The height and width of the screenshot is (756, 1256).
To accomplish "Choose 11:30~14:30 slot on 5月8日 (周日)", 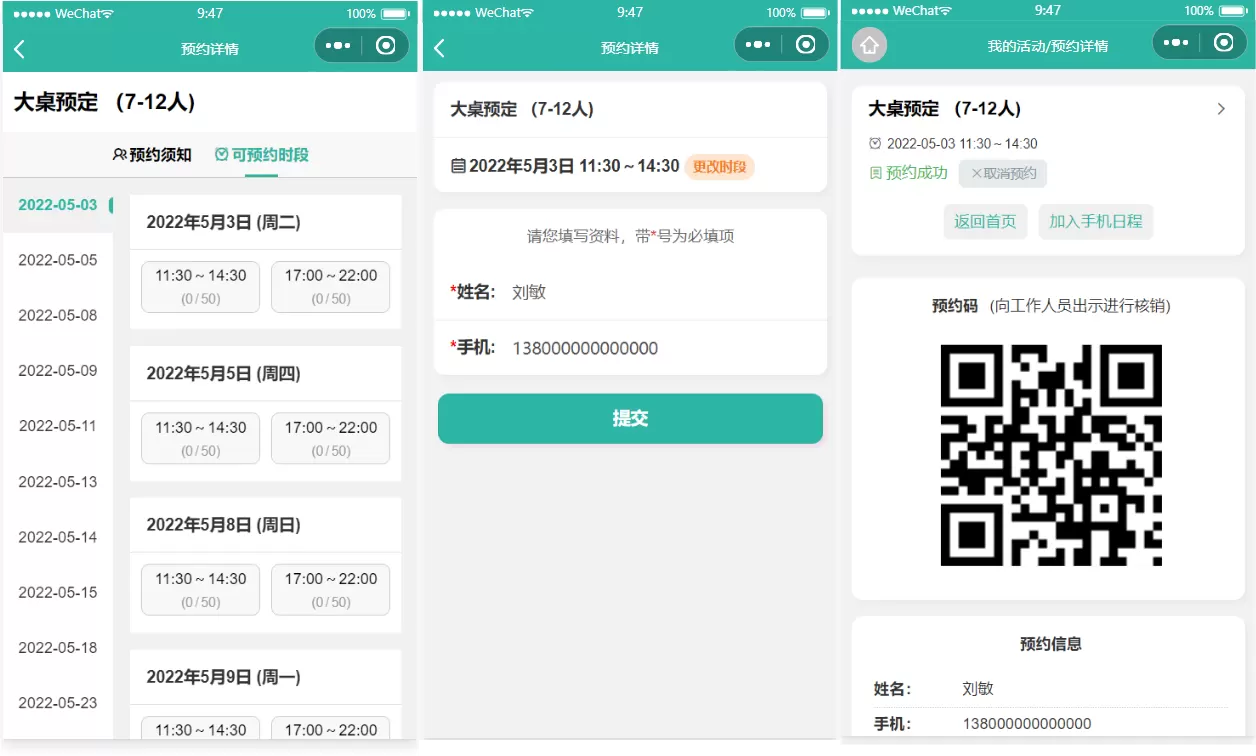I will (200, 590).
